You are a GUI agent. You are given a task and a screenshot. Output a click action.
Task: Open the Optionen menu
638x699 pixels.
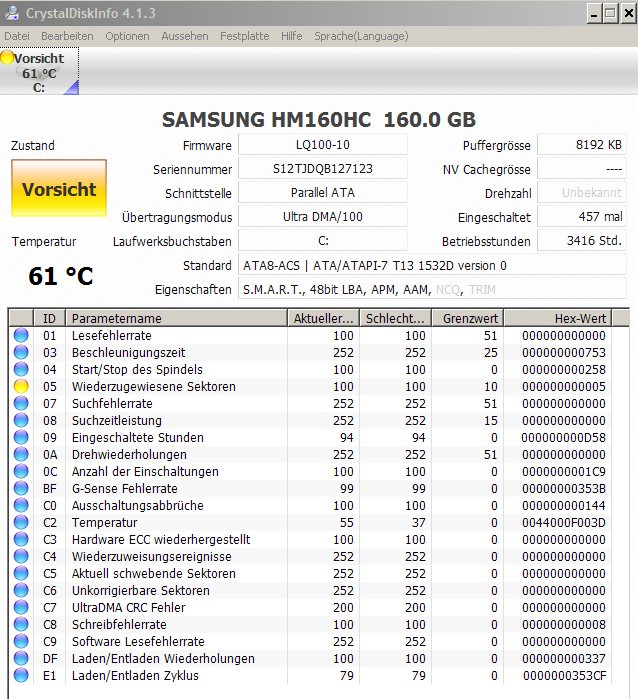coord(128,36)
